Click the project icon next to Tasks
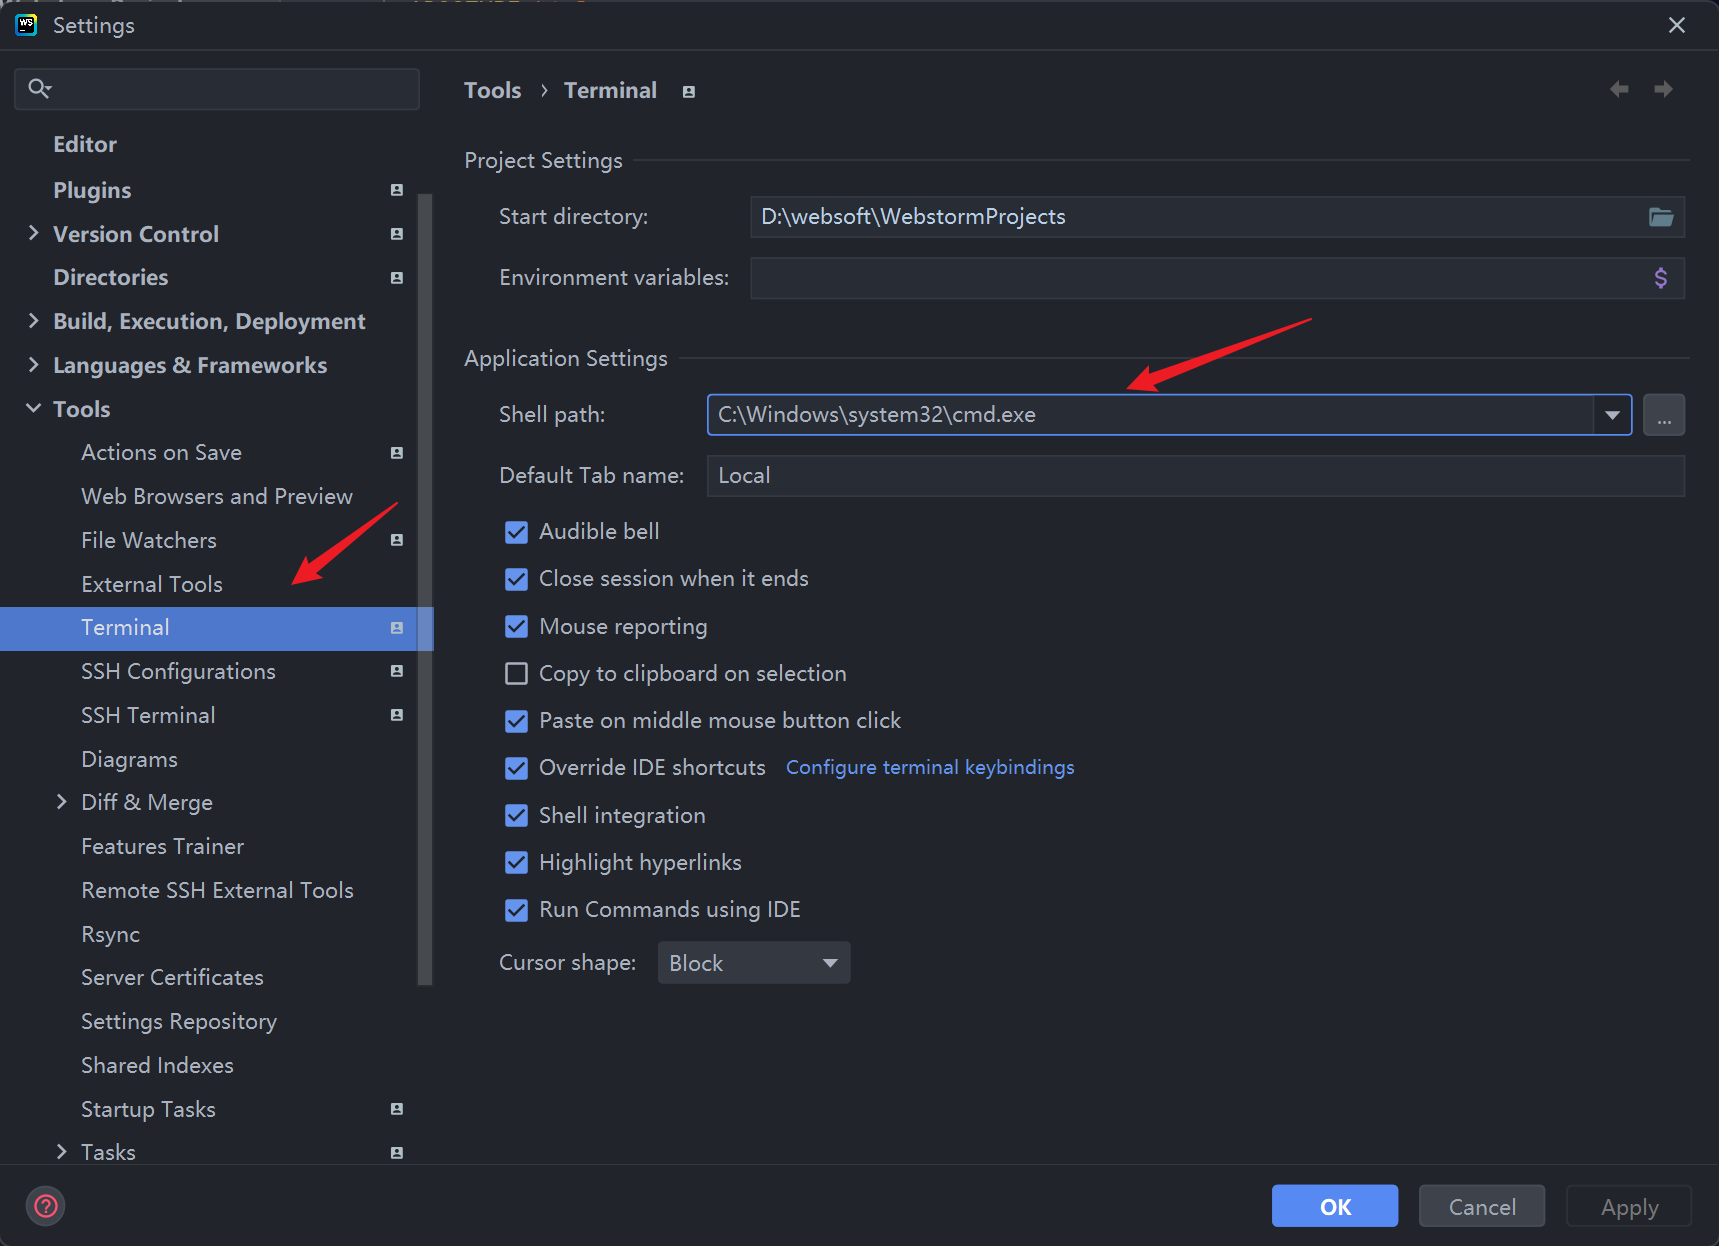1719x1246 pixels. tap(397, 1153)
